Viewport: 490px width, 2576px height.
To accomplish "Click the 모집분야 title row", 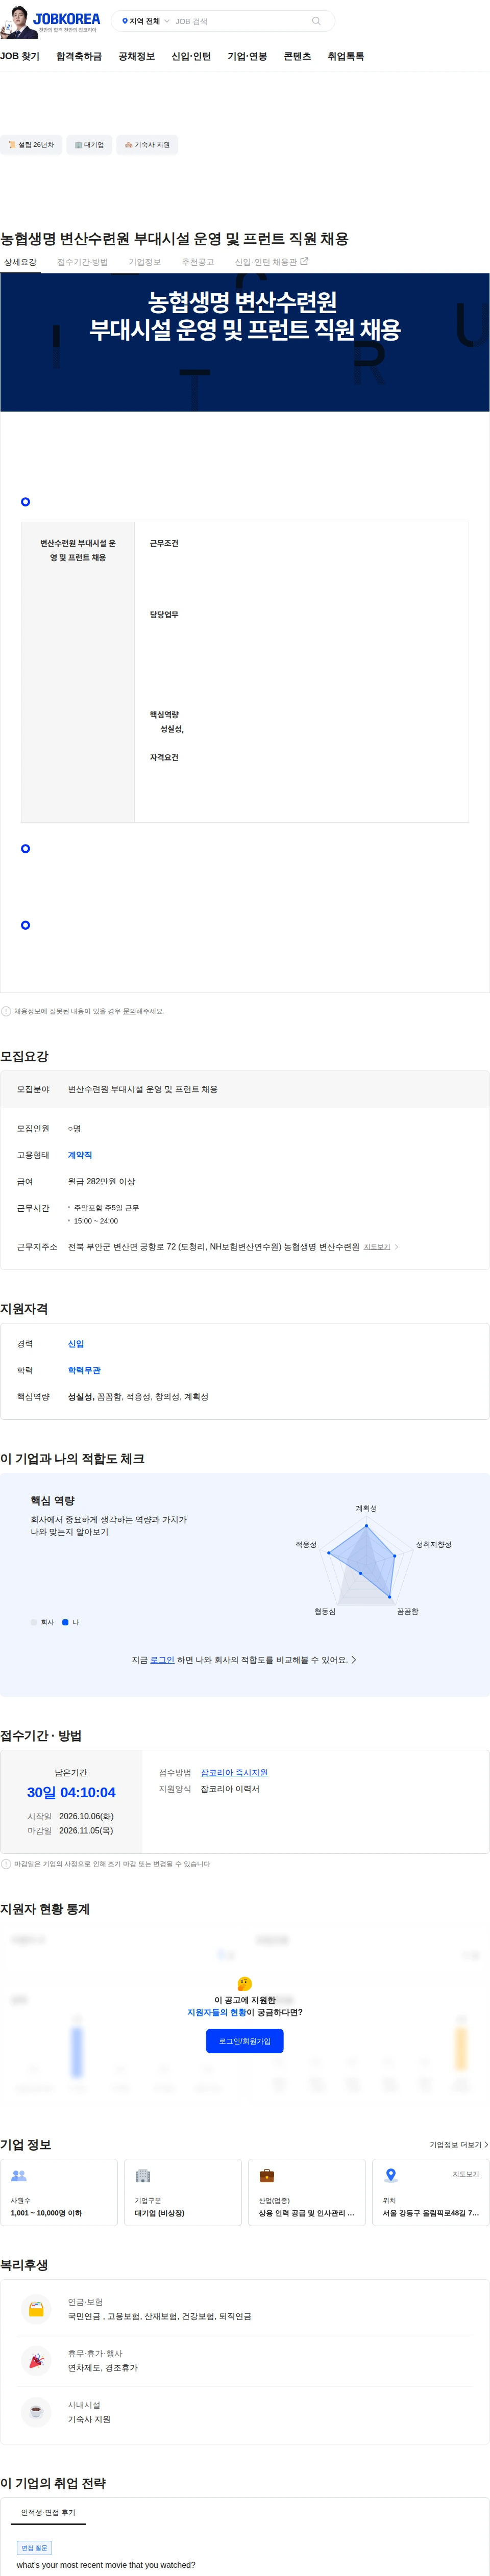I will click(x=245, y=1090).
